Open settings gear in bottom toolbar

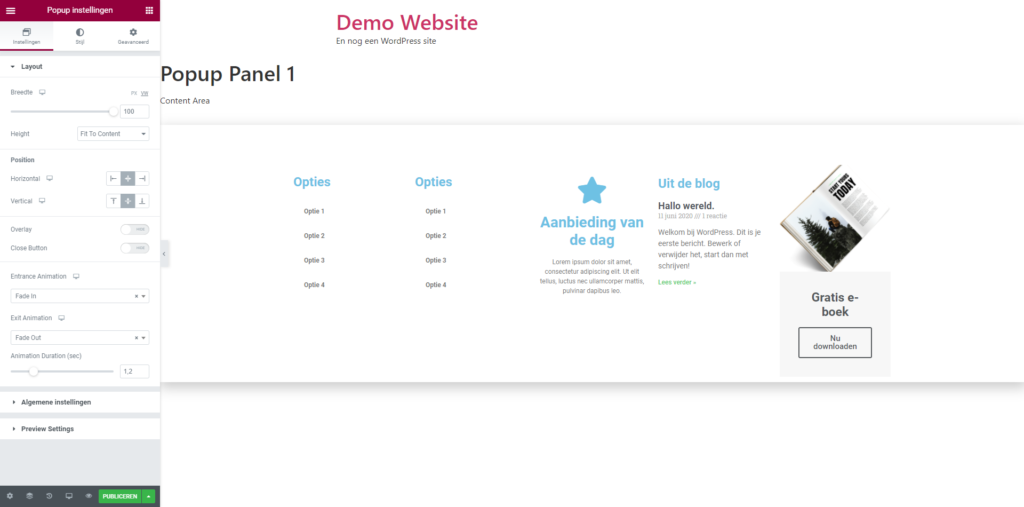coord(10,496)
